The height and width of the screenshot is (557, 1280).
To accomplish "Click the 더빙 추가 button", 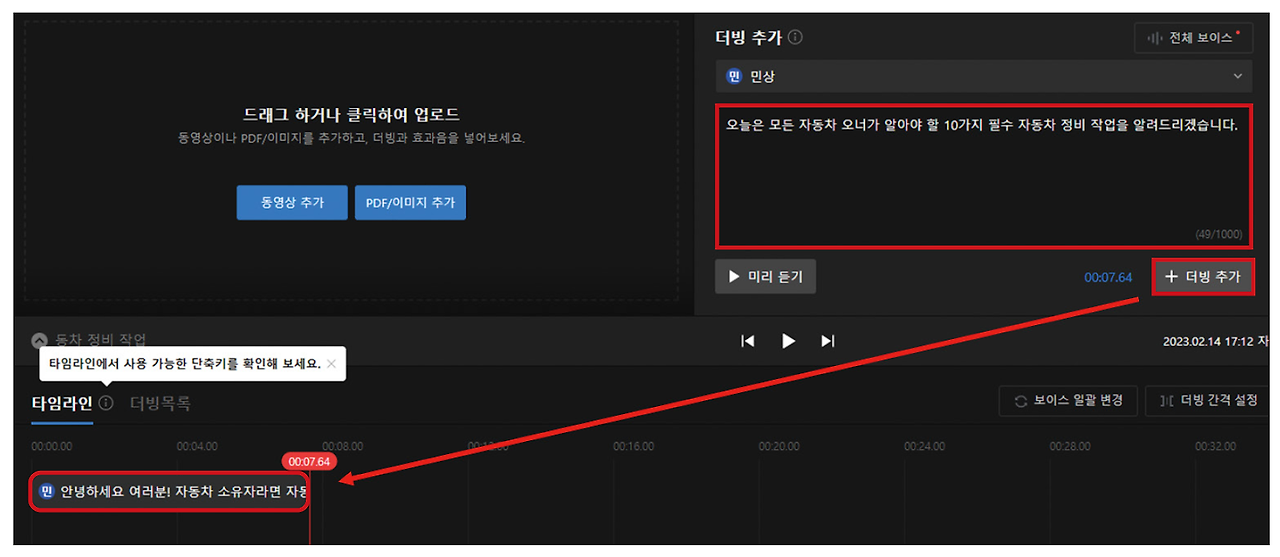I will point(1203,277).
